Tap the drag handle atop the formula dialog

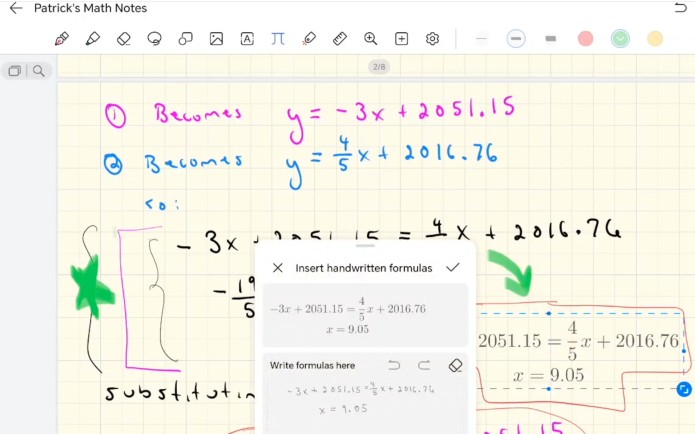tap(365, 246)
